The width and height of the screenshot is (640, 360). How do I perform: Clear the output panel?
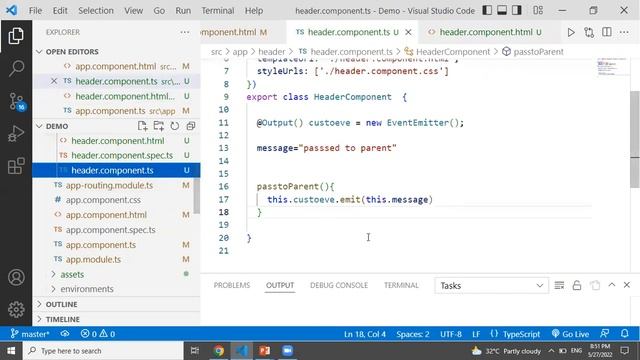(x=559, y=285)
